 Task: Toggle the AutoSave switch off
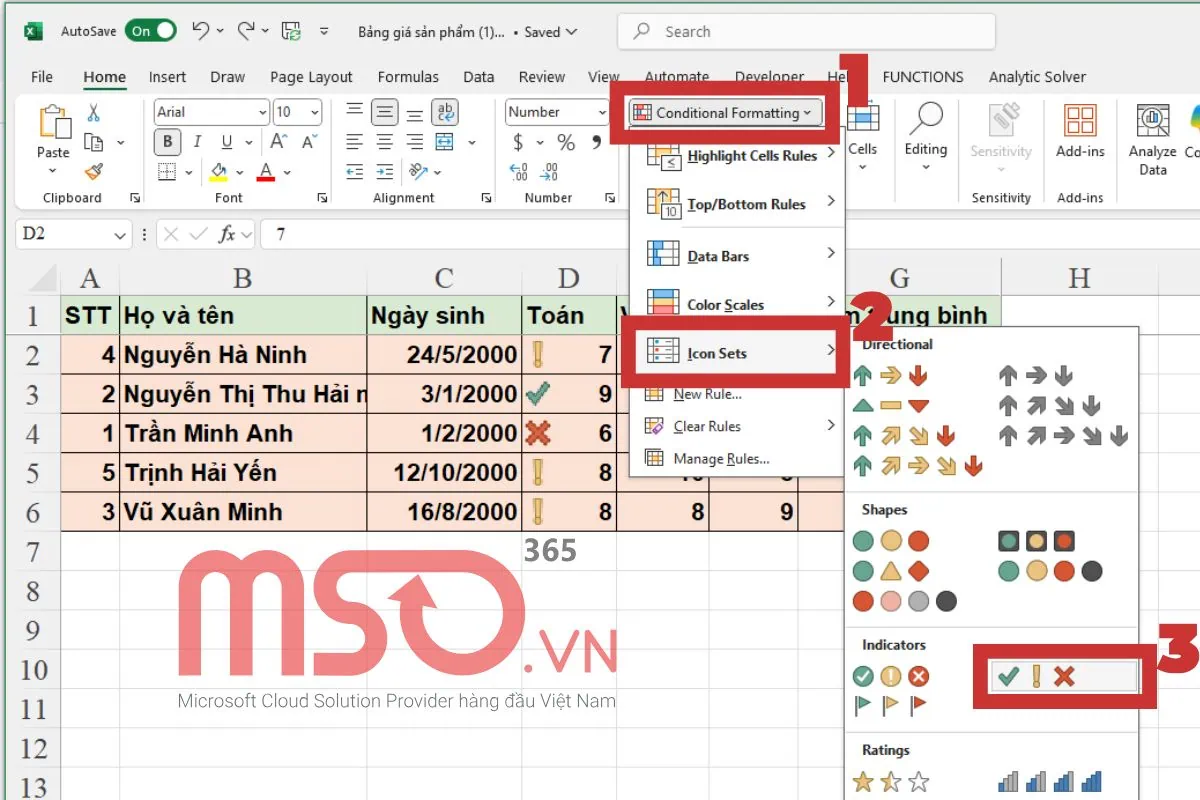151,31
